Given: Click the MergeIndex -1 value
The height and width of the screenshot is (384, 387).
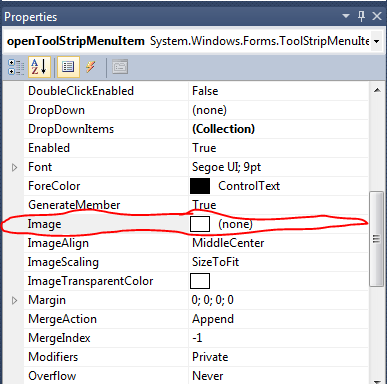Looking at the screenshot, I should [197, 338].
